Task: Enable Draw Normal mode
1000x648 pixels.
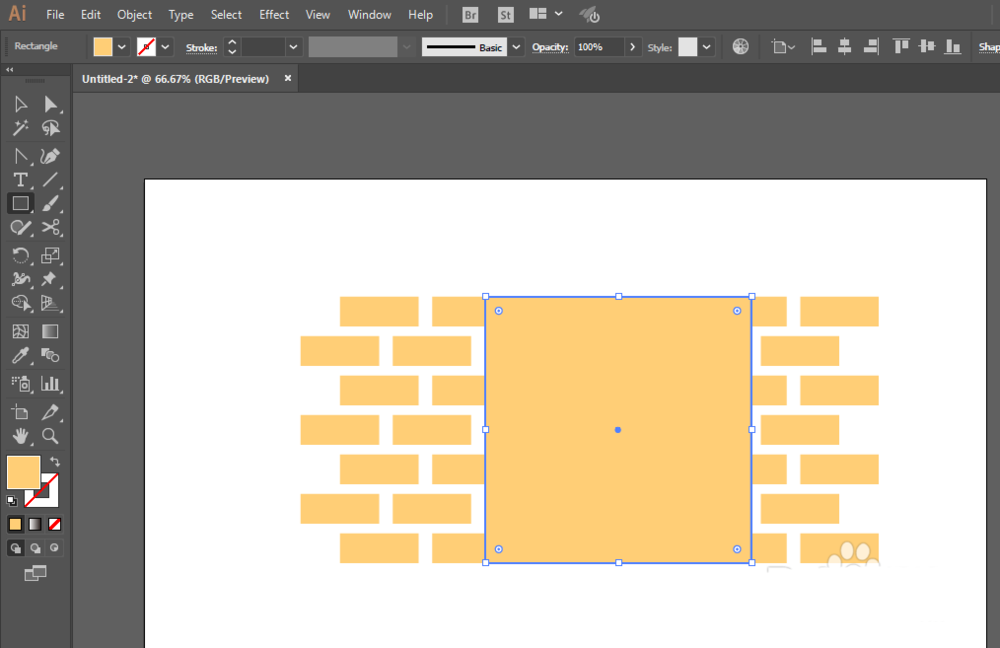Action: click(x=15, y=548)
